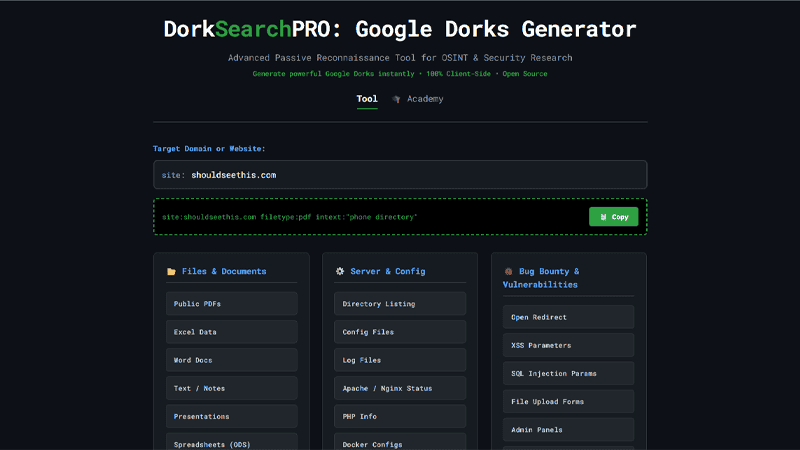Select the XSS Parameters dork

tap(568, 345)
